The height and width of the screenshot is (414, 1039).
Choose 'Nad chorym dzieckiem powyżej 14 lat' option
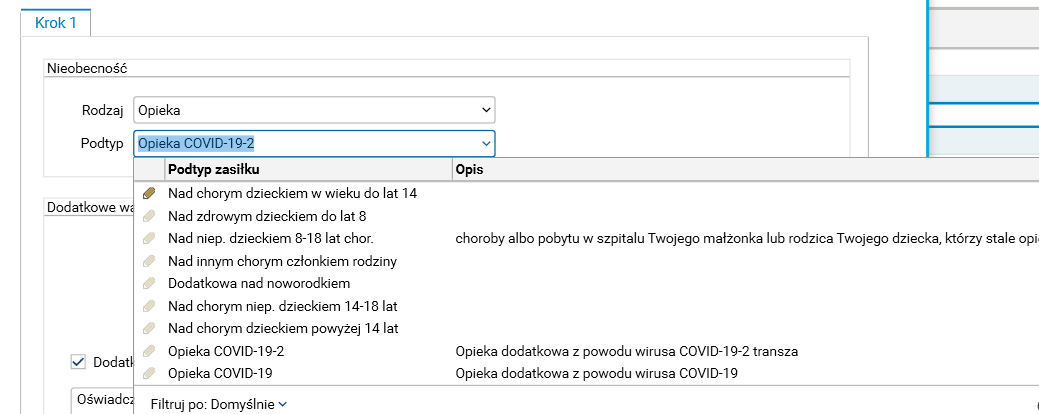284,328
